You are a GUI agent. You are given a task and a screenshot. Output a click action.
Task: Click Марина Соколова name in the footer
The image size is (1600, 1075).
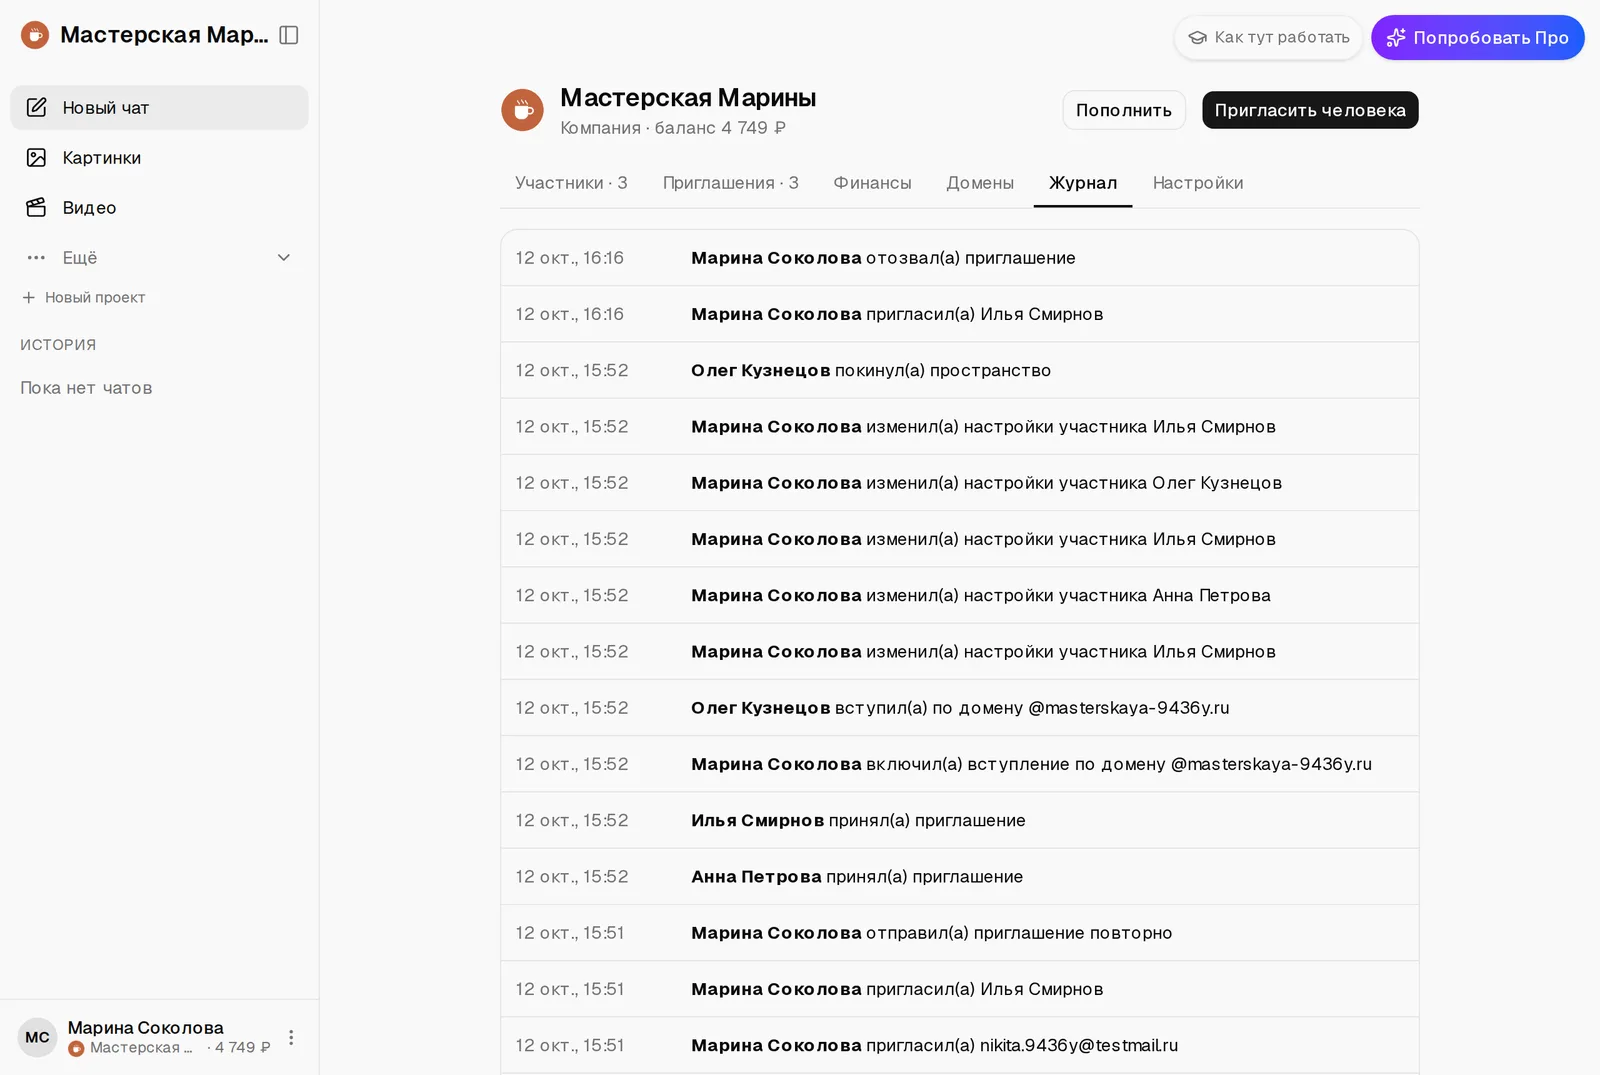(x=146, y=1027)
